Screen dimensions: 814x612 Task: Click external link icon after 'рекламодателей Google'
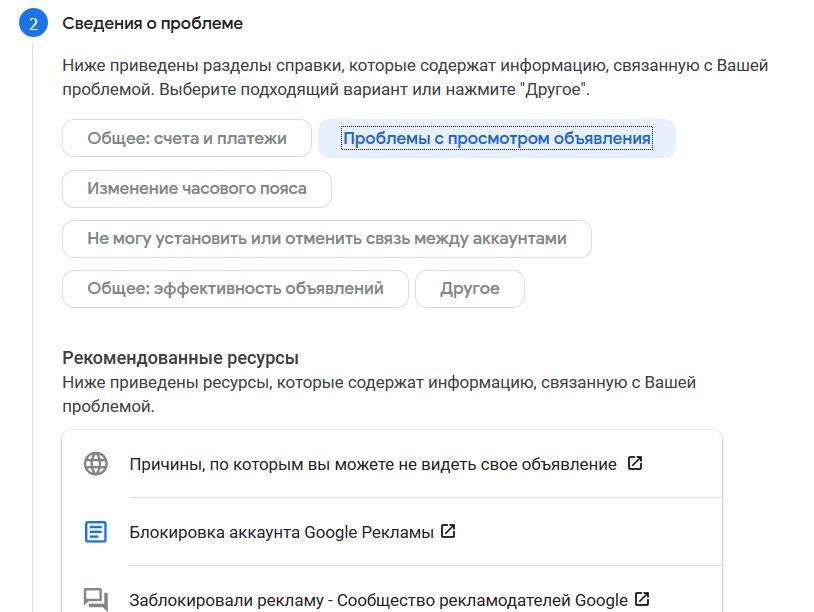coord(642,599)
